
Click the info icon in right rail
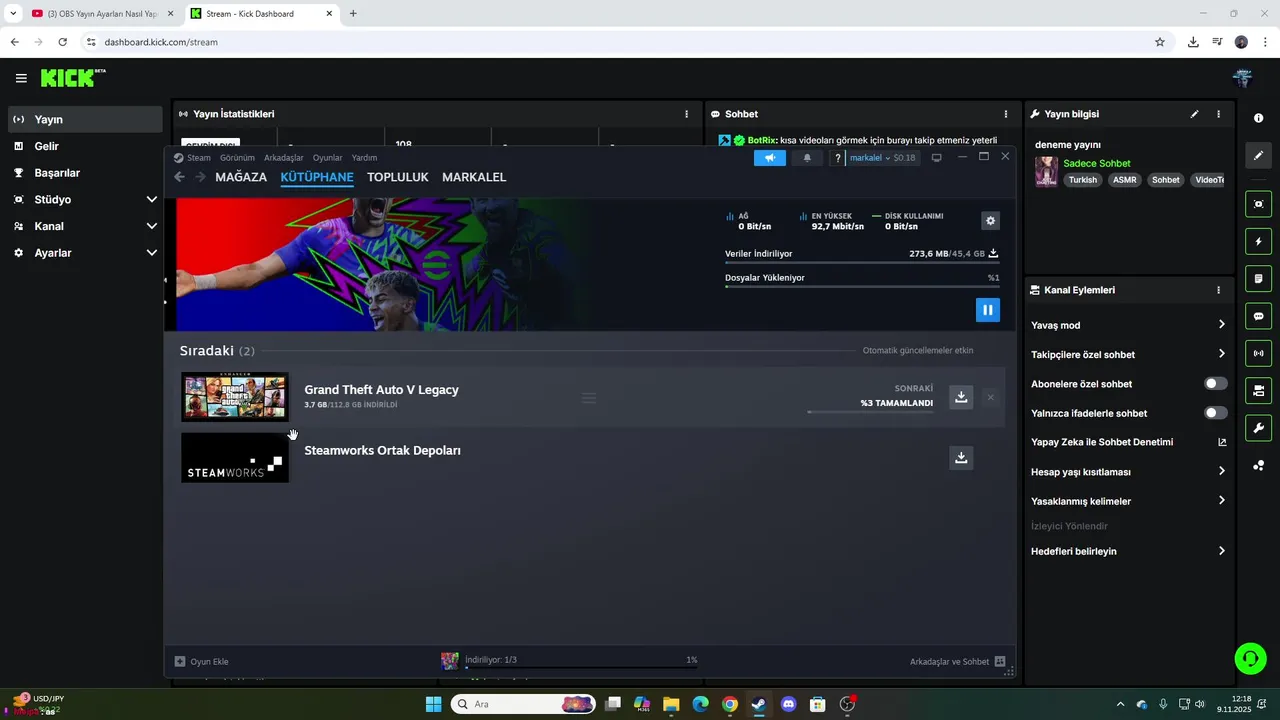coord(1258,118)
